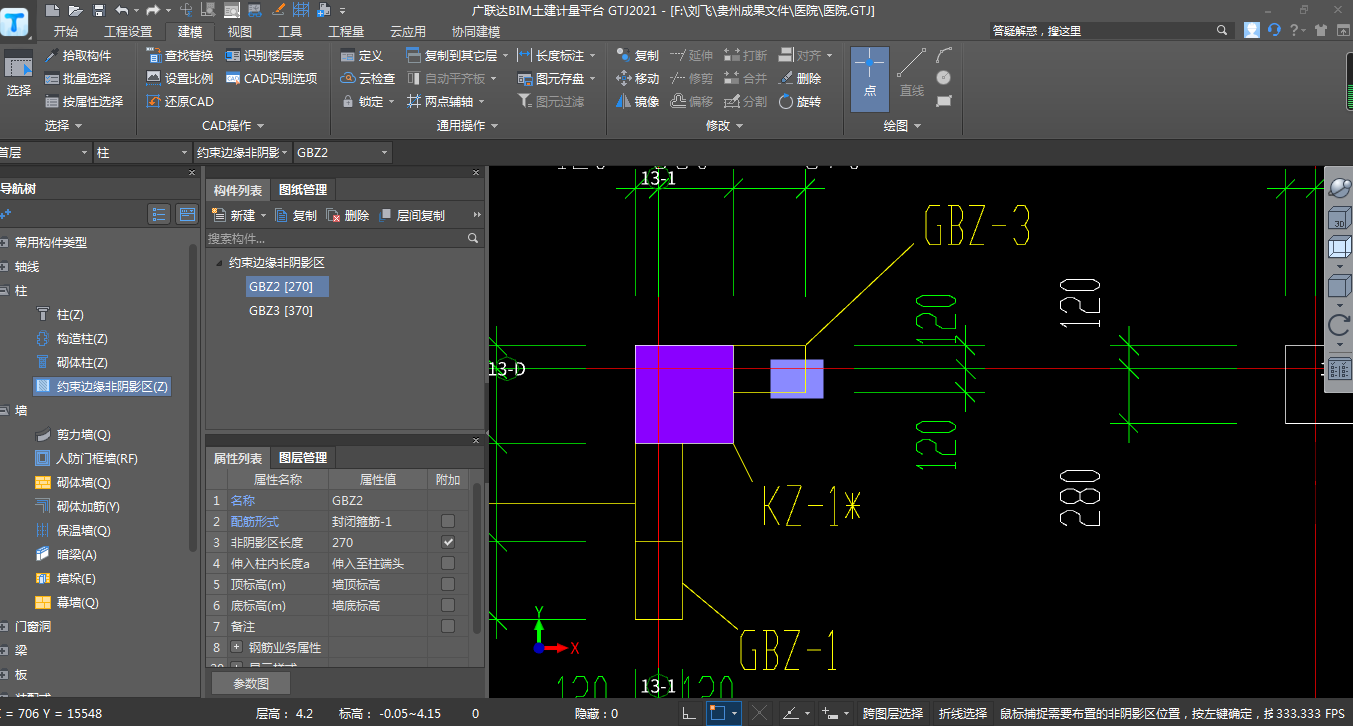Viewport: 1353px width, 726px height.
Task: Expand 门窗洞 in navigation tree
Action: click(6, 626)
